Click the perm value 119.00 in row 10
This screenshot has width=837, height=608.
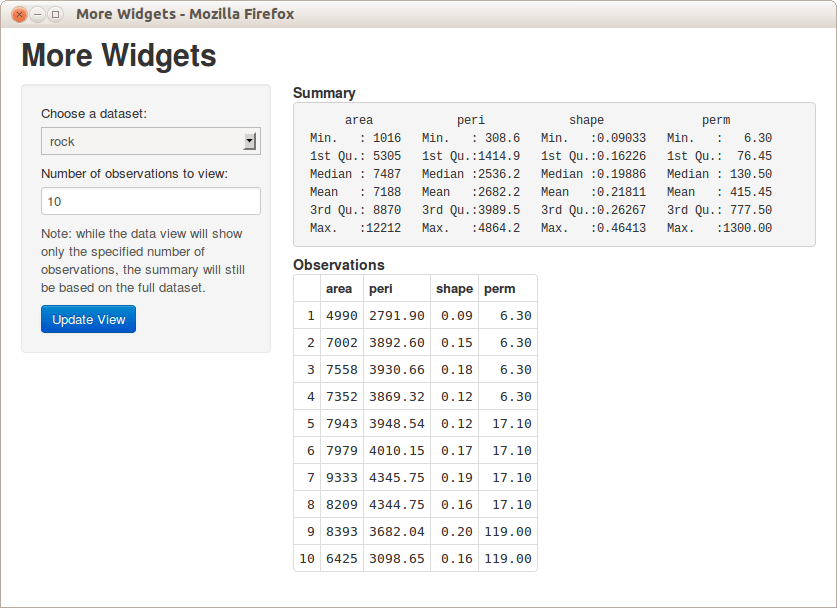(512, 558)
